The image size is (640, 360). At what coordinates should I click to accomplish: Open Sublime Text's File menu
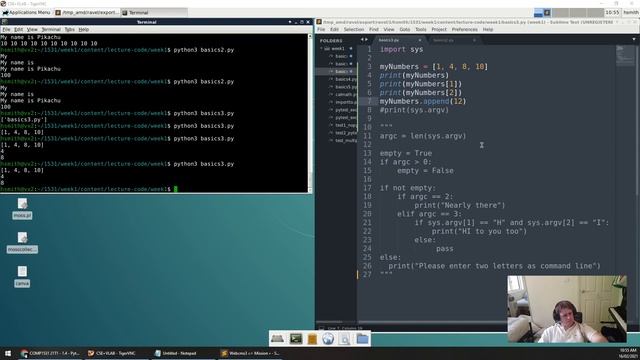click(x=321, y=29)
